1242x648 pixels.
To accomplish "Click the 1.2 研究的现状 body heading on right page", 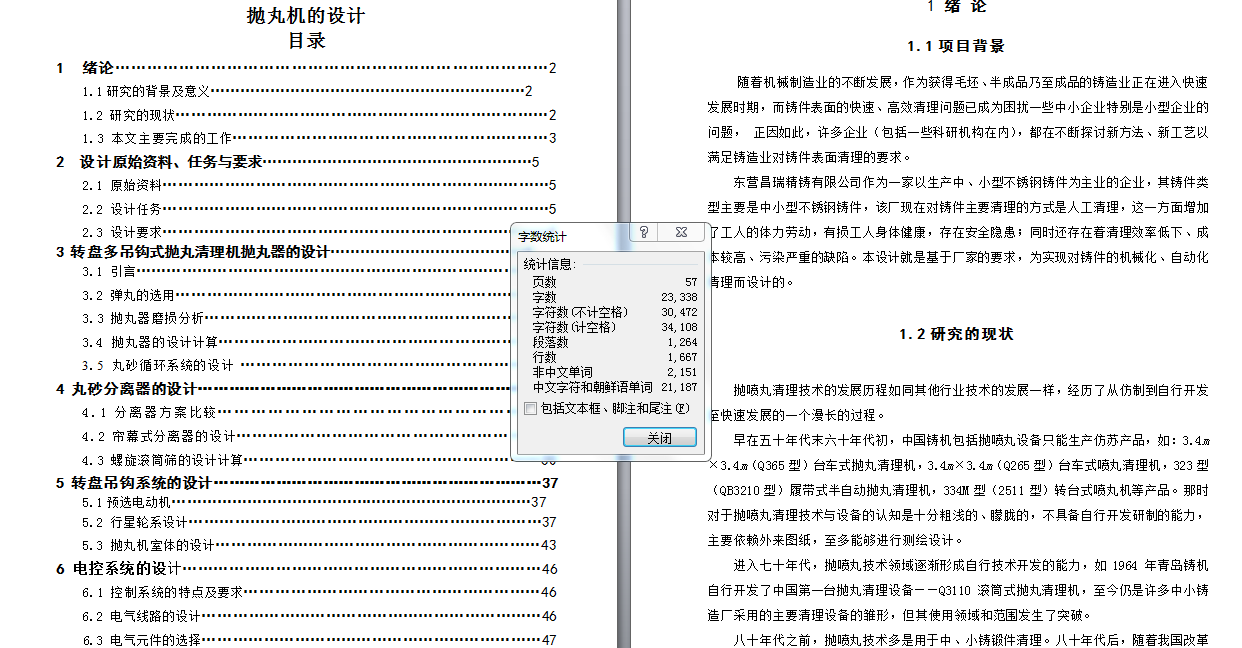I will [956, 335].
